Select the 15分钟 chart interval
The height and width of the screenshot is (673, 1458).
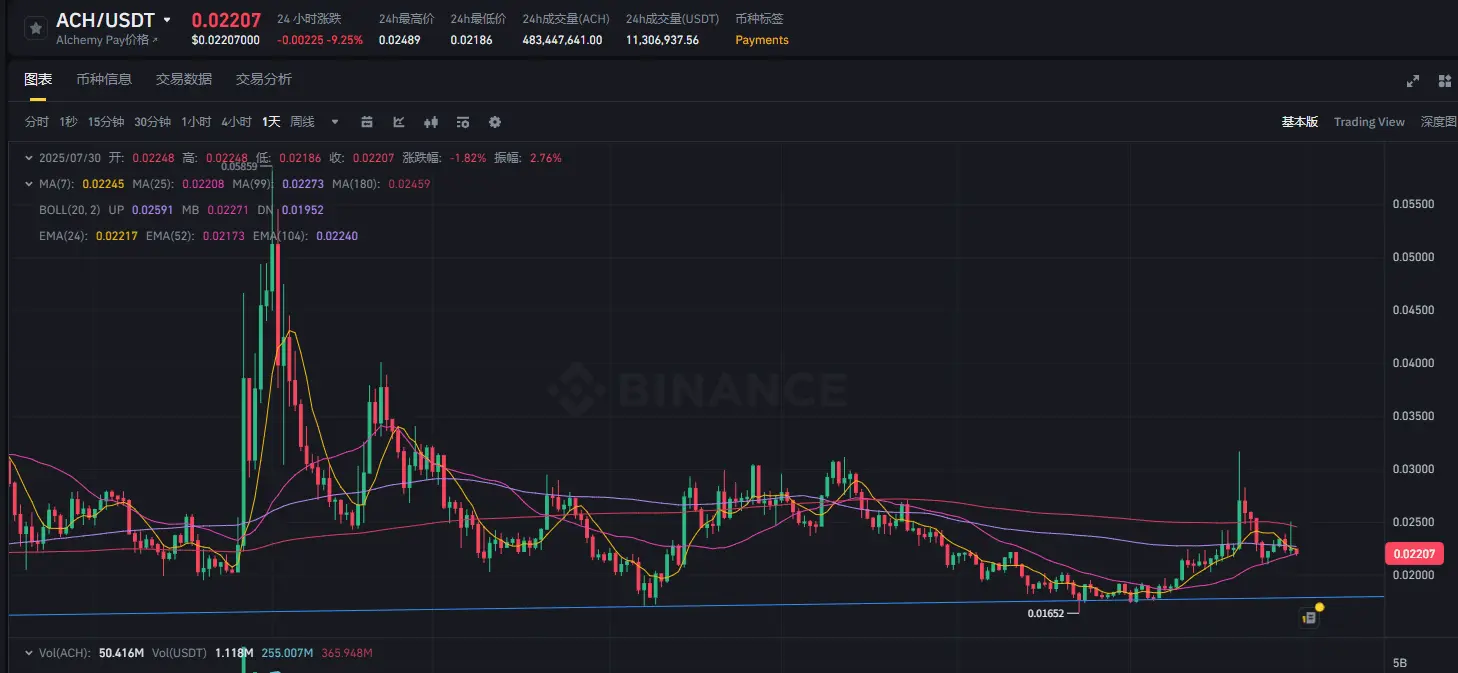[106, 122]
